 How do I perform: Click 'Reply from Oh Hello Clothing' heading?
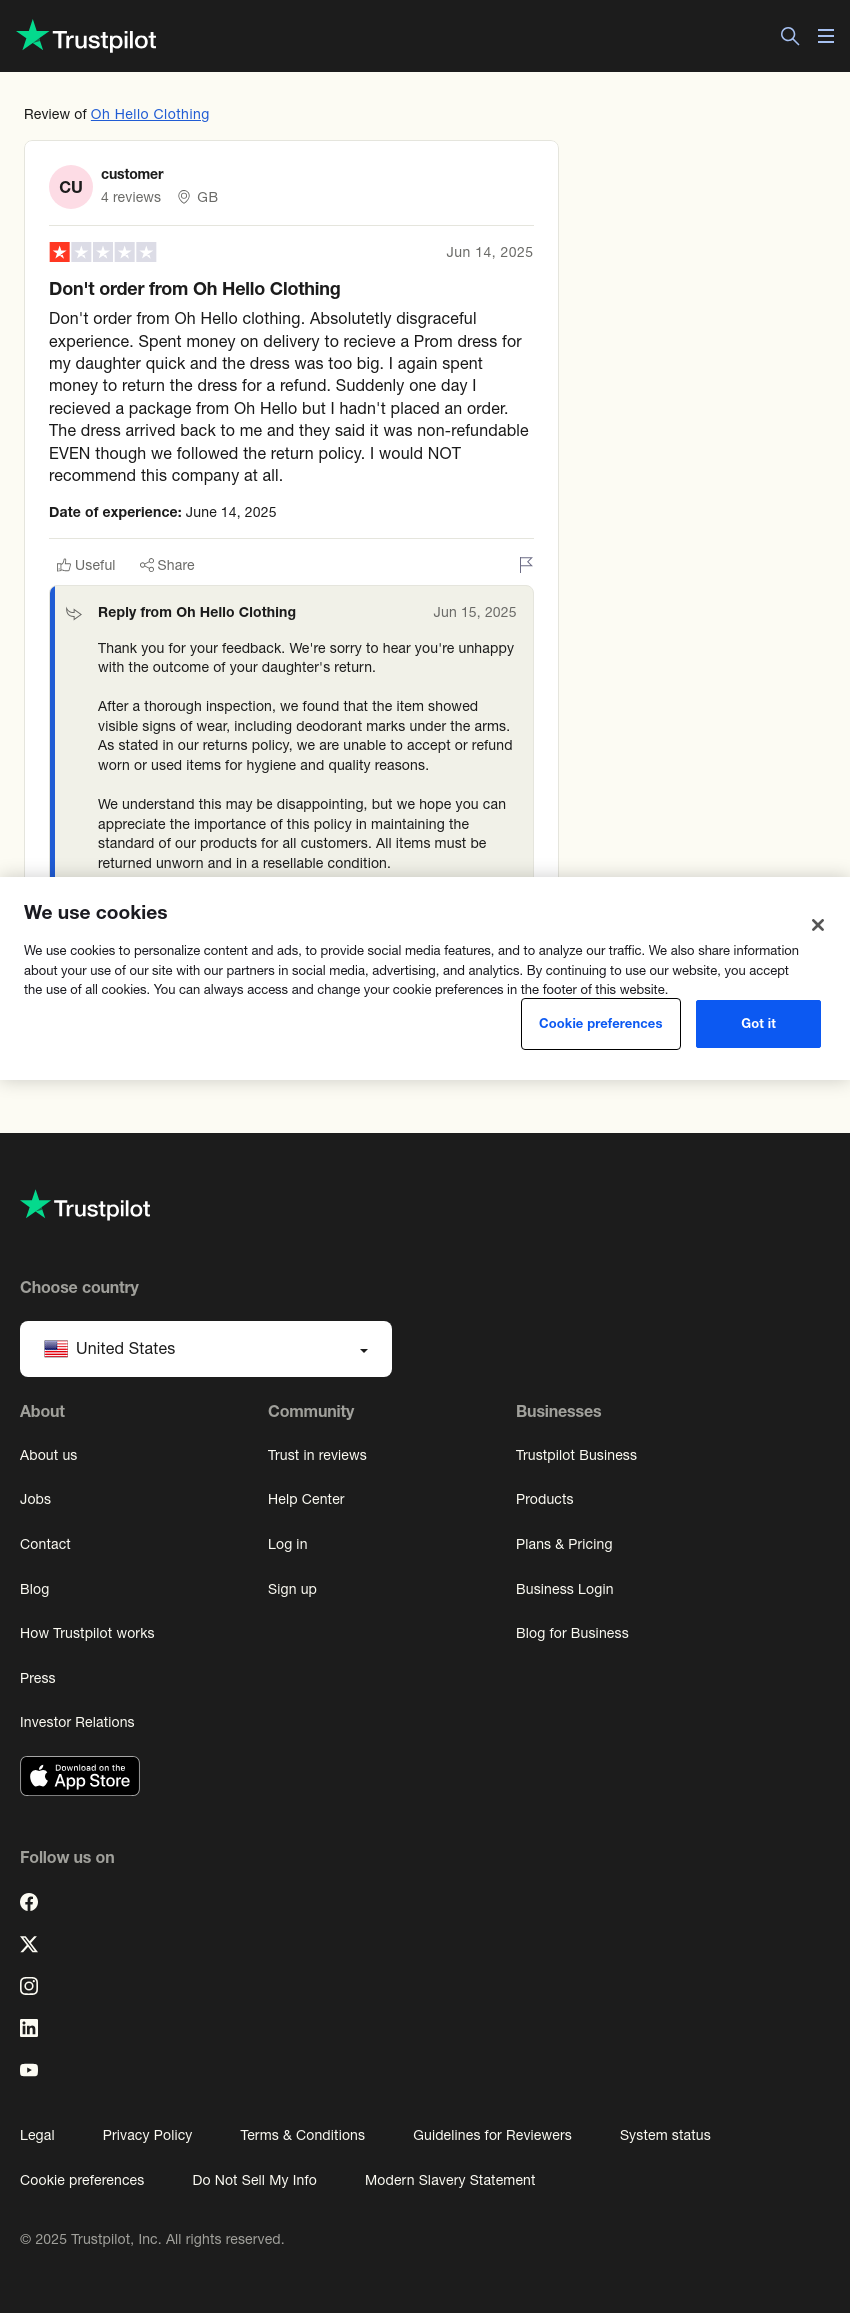[197, 612]
